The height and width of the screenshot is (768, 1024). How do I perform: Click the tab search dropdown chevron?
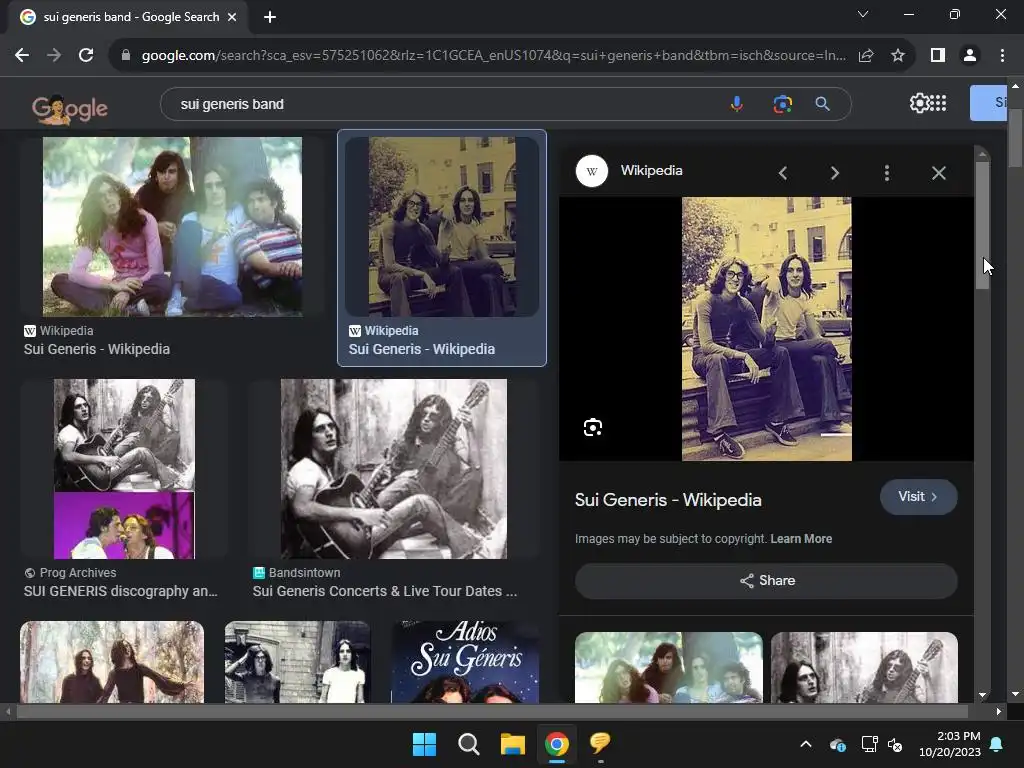863,14
